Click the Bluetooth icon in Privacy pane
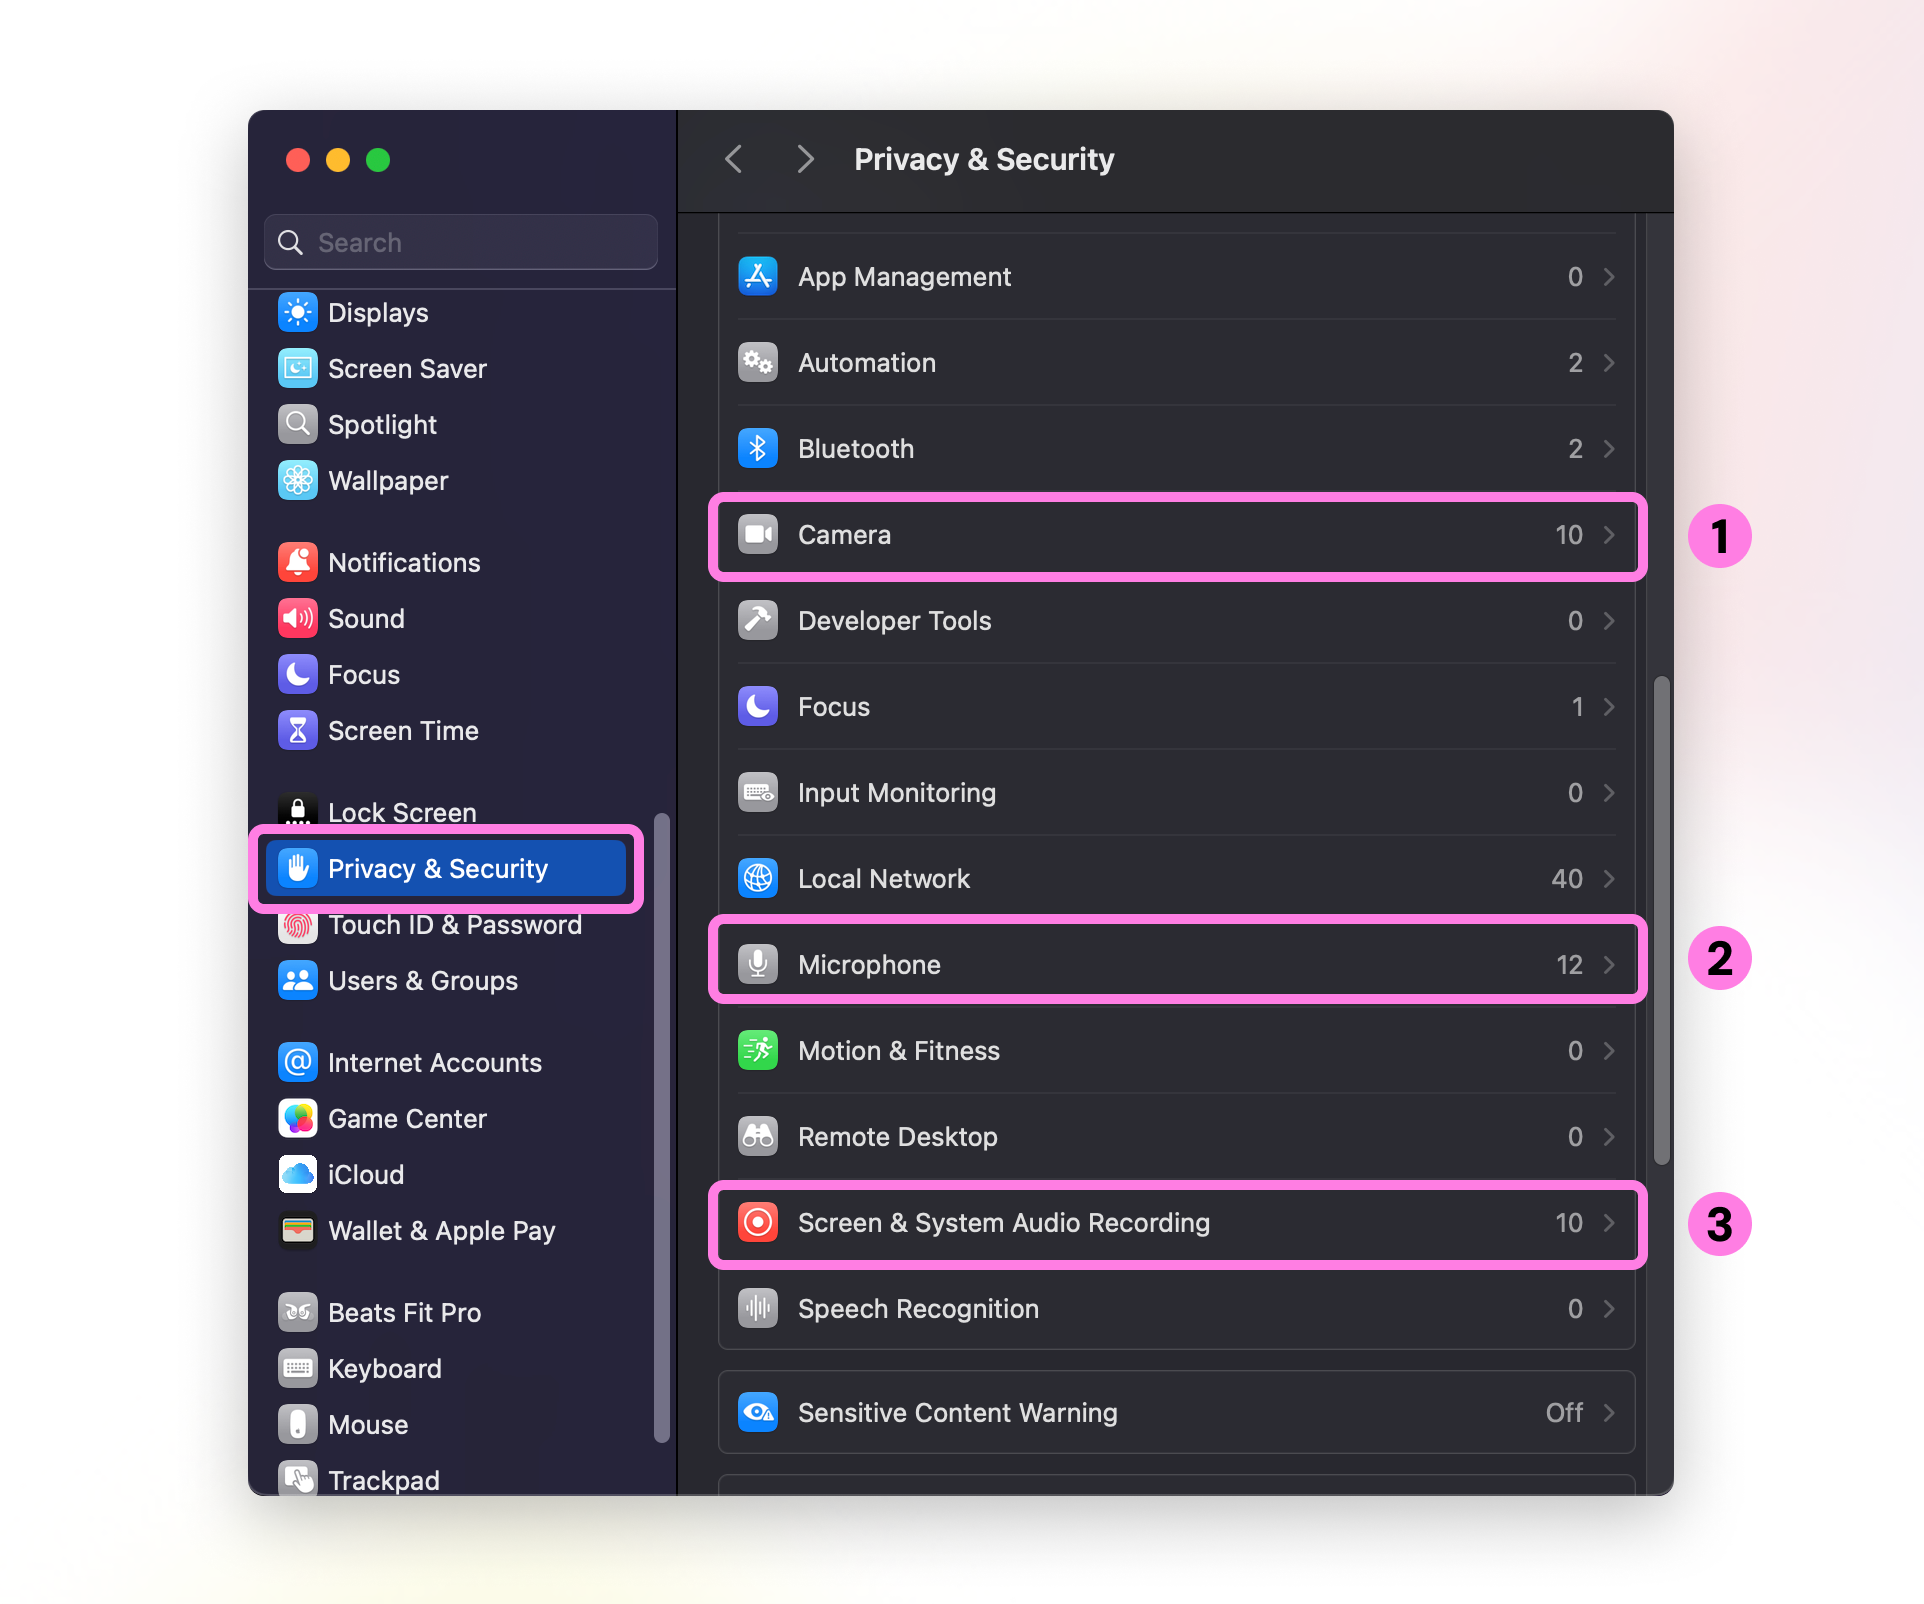Image resolution: width=1924 pixels, height=1604 pixels. [x=758, y=448]
